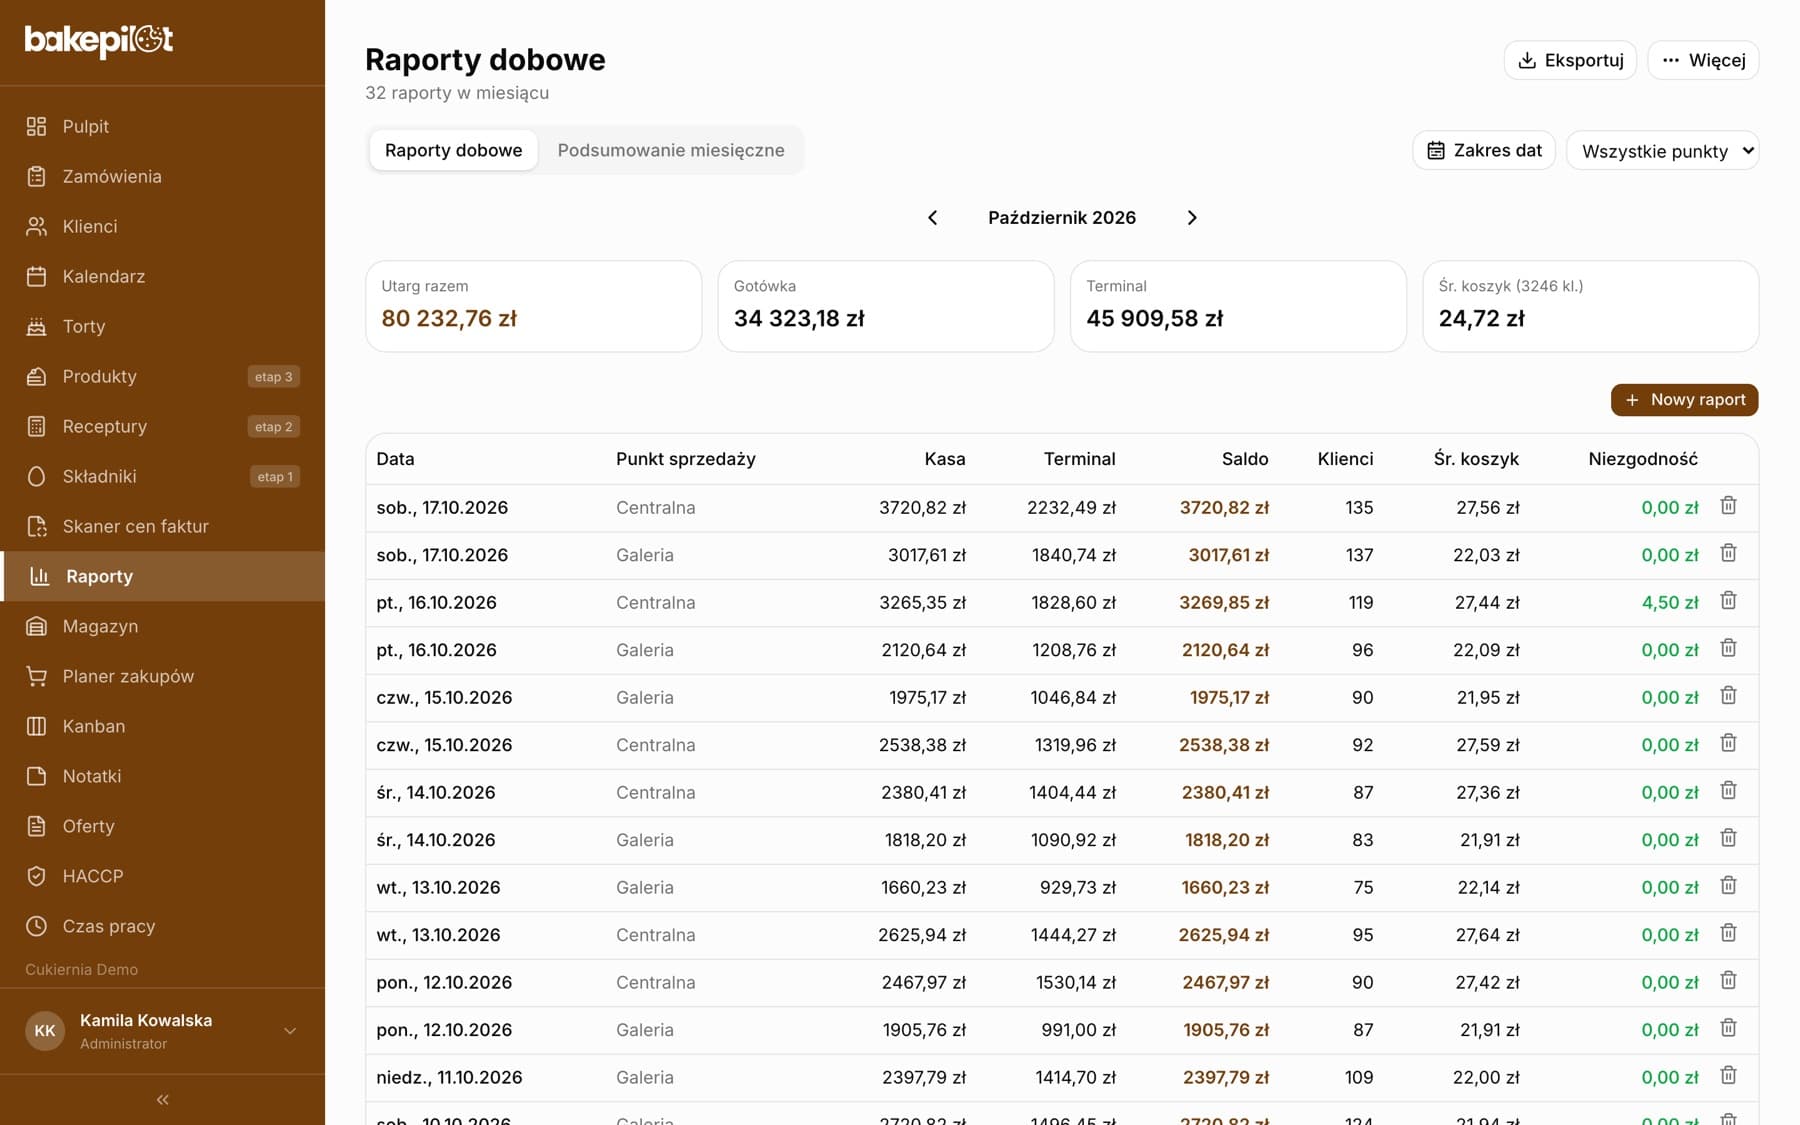Click the Nowy raport button
This screenshot has height=1125, width=1800.
pos(1684,400)
